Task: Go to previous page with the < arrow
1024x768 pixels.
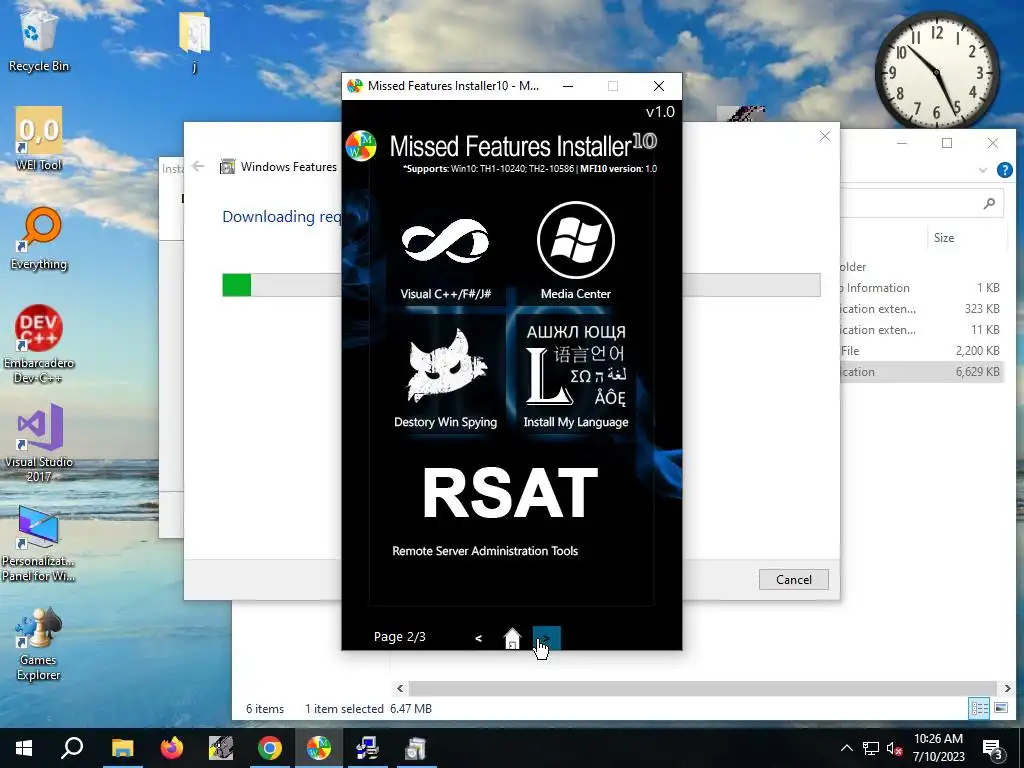Action: 478,638
